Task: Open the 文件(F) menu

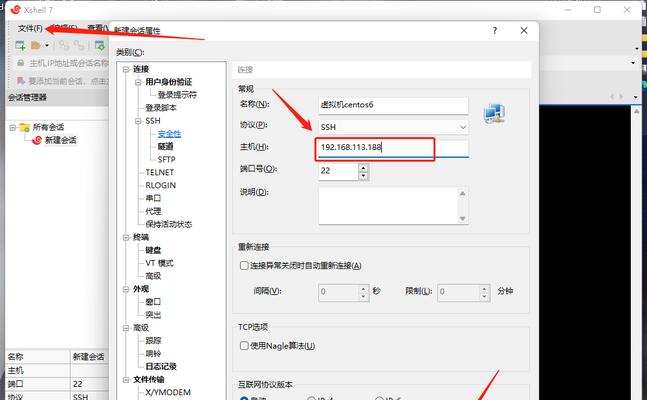Action: (30, 28)
